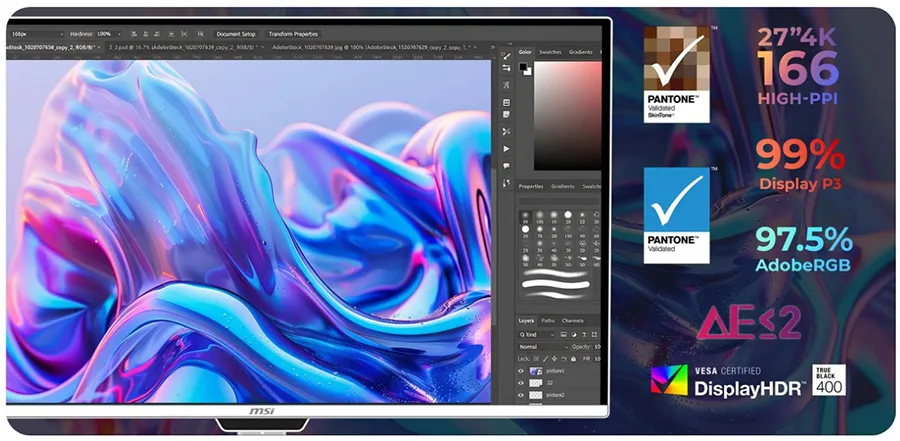Click the Notes panel icon below the grid icon
This screenshot has height=441, width=900.
506,114
